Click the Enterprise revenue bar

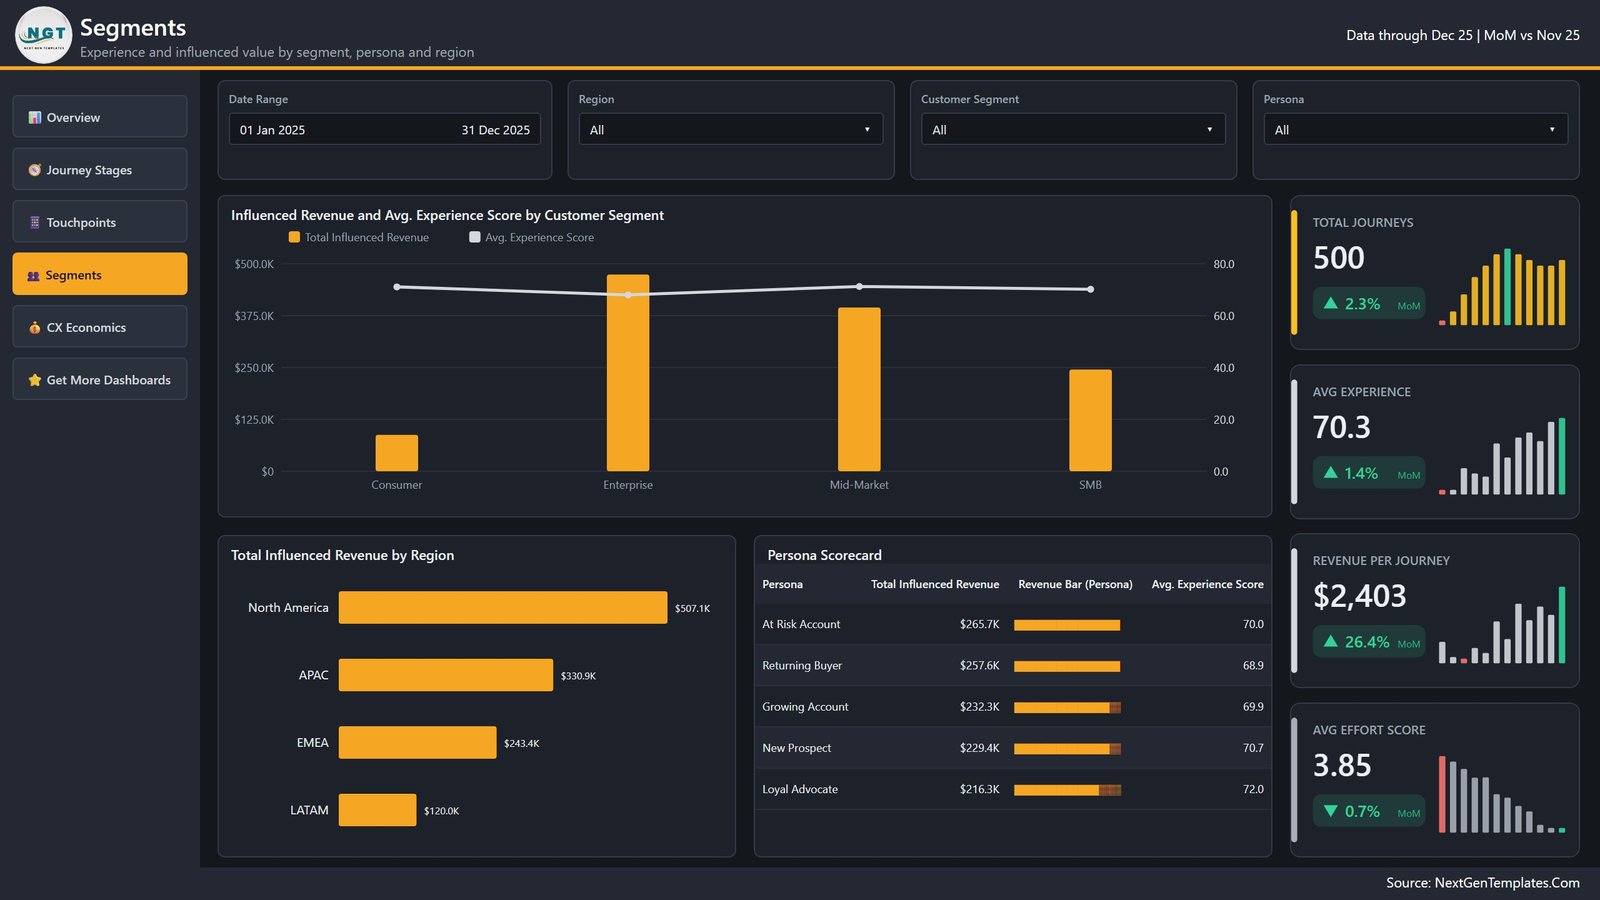[628, 373]
